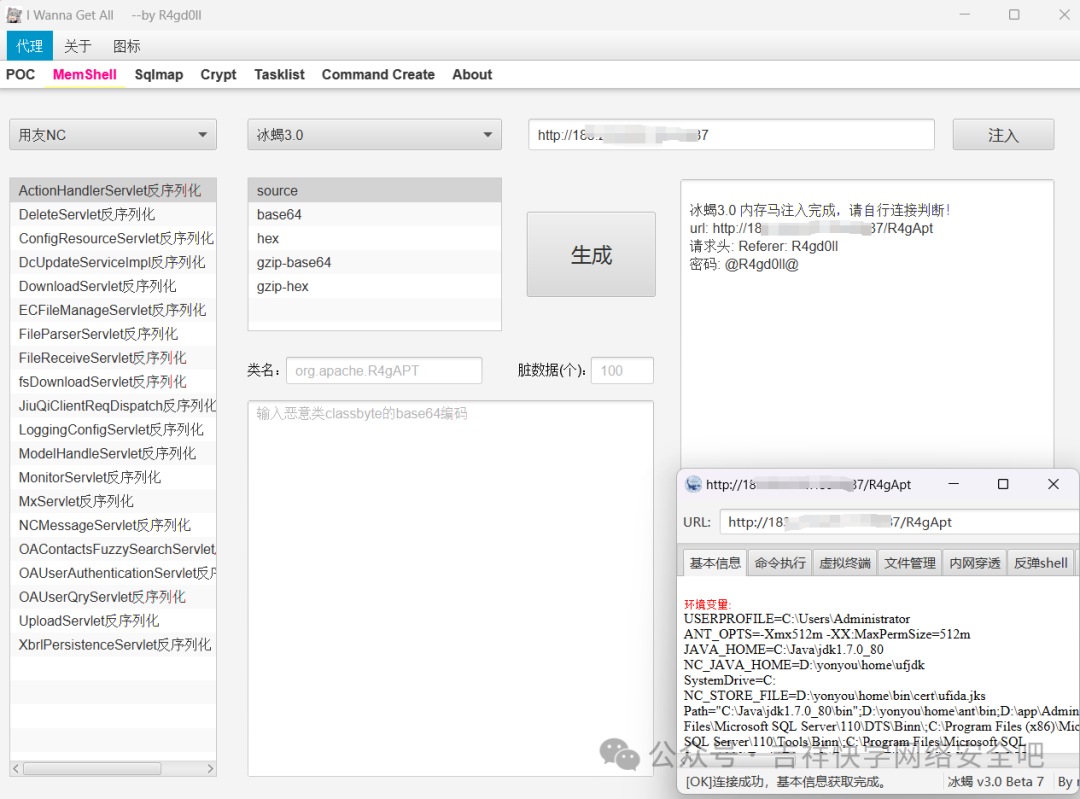Maximize the I Wanna Get All window
Viewport: 1080px width, 799px height.
click(x=1014, y=14)
